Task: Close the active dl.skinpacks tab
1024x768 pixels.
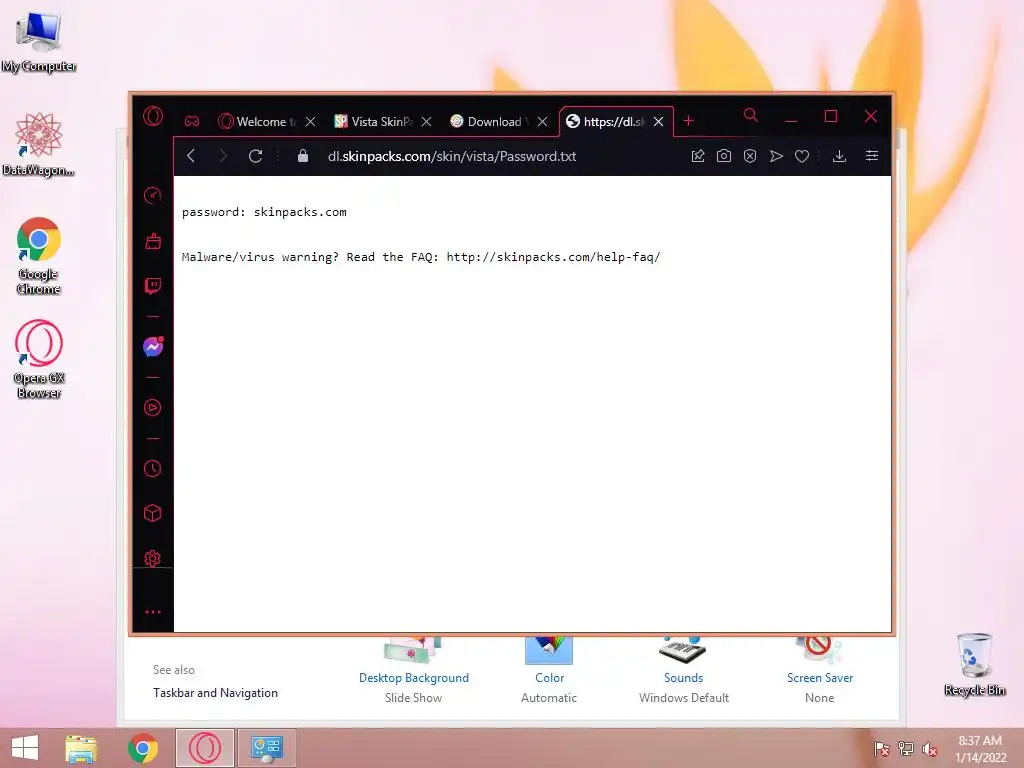Action: tap(658, 121)
